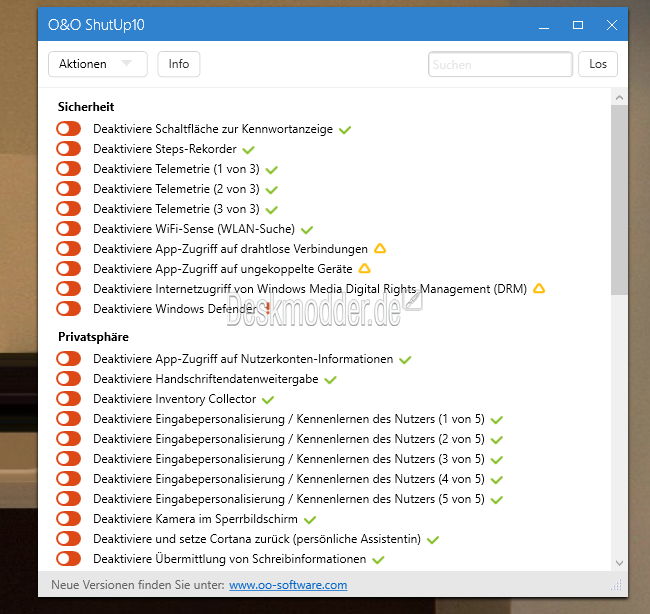Toggle Deaktiviere Steps-Rekorder switch
The image size is (650, 614).
pyautogui.click(x=69, y=148)
